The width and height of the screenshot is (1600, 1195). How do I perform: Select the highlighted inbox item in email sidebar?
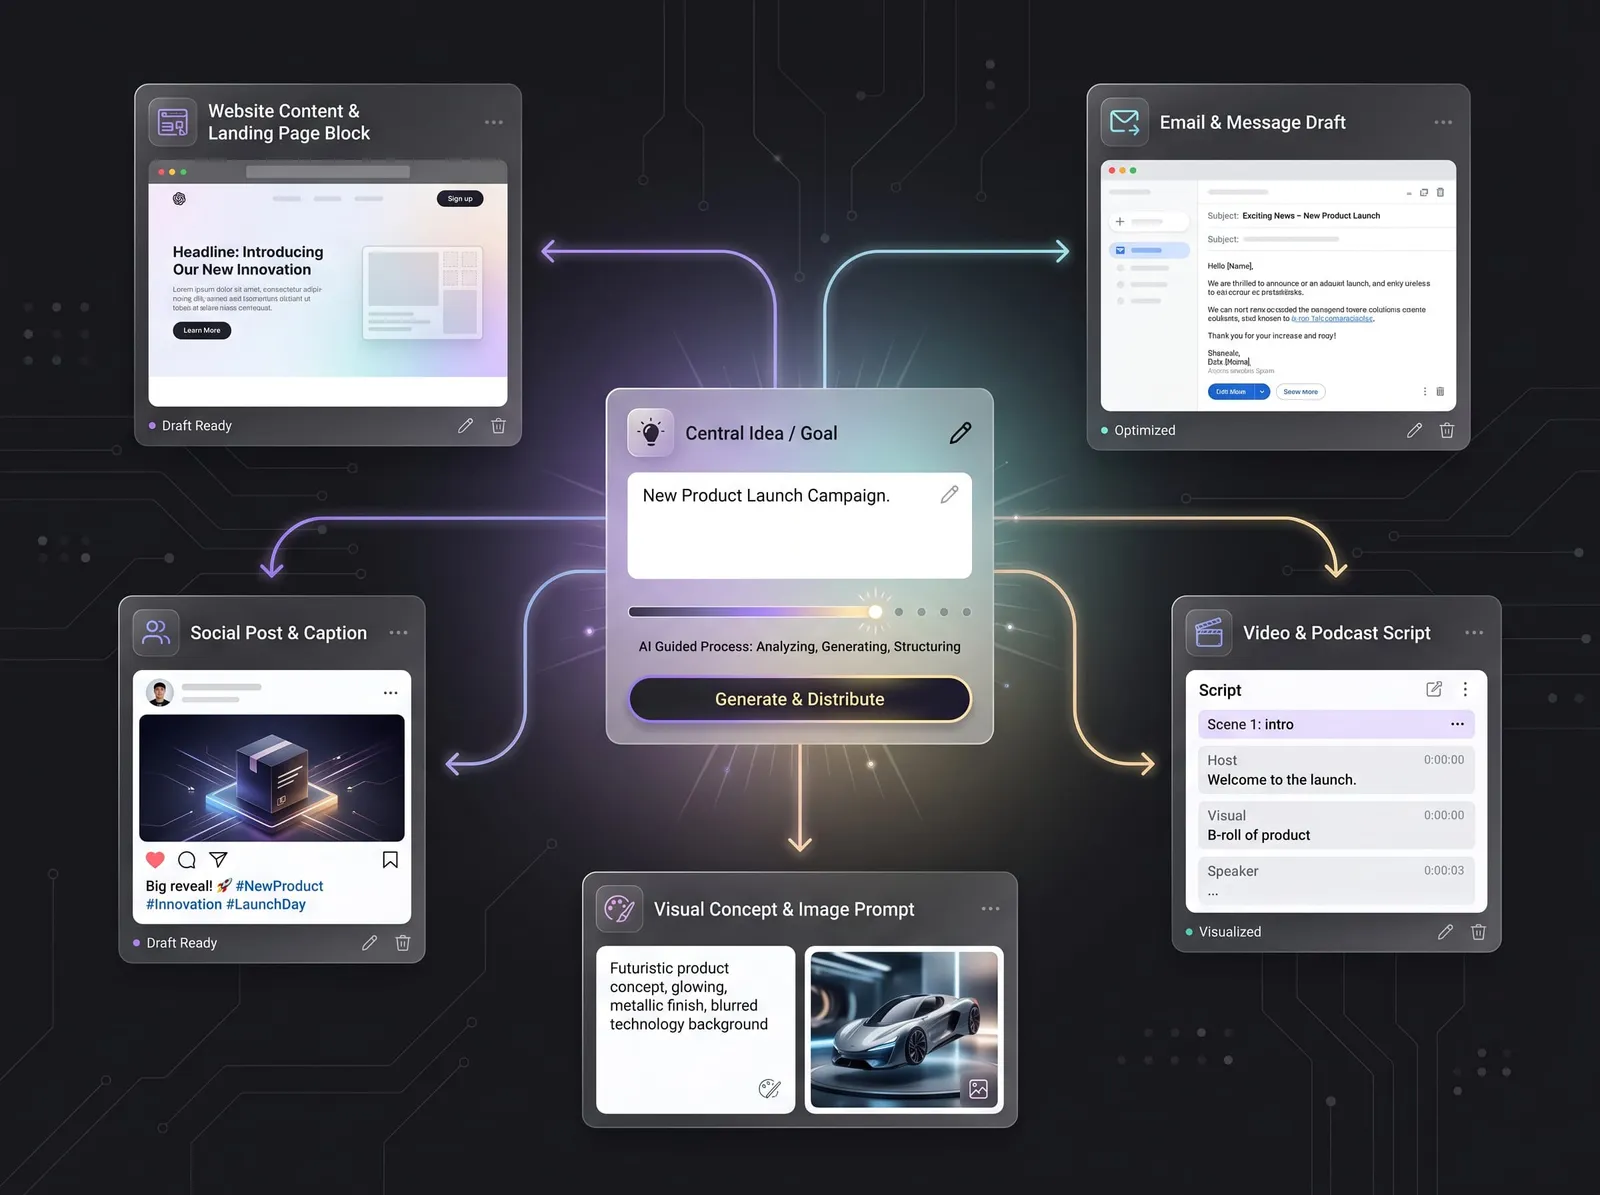pos(1149,250)
